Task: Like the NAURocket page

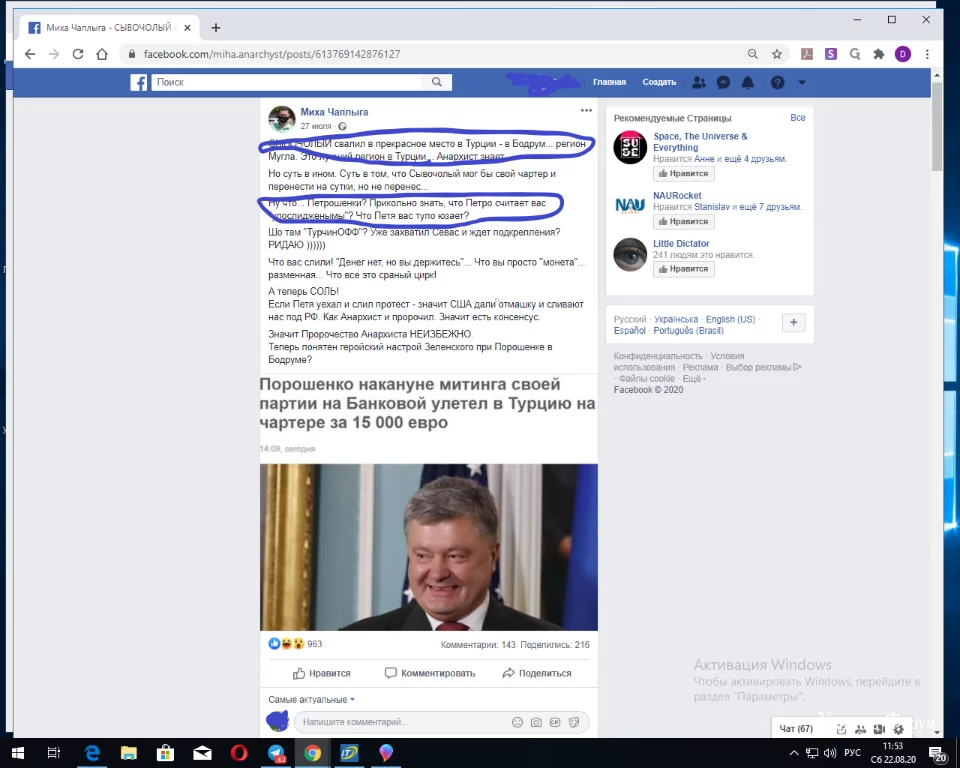Action: (683, 221)
